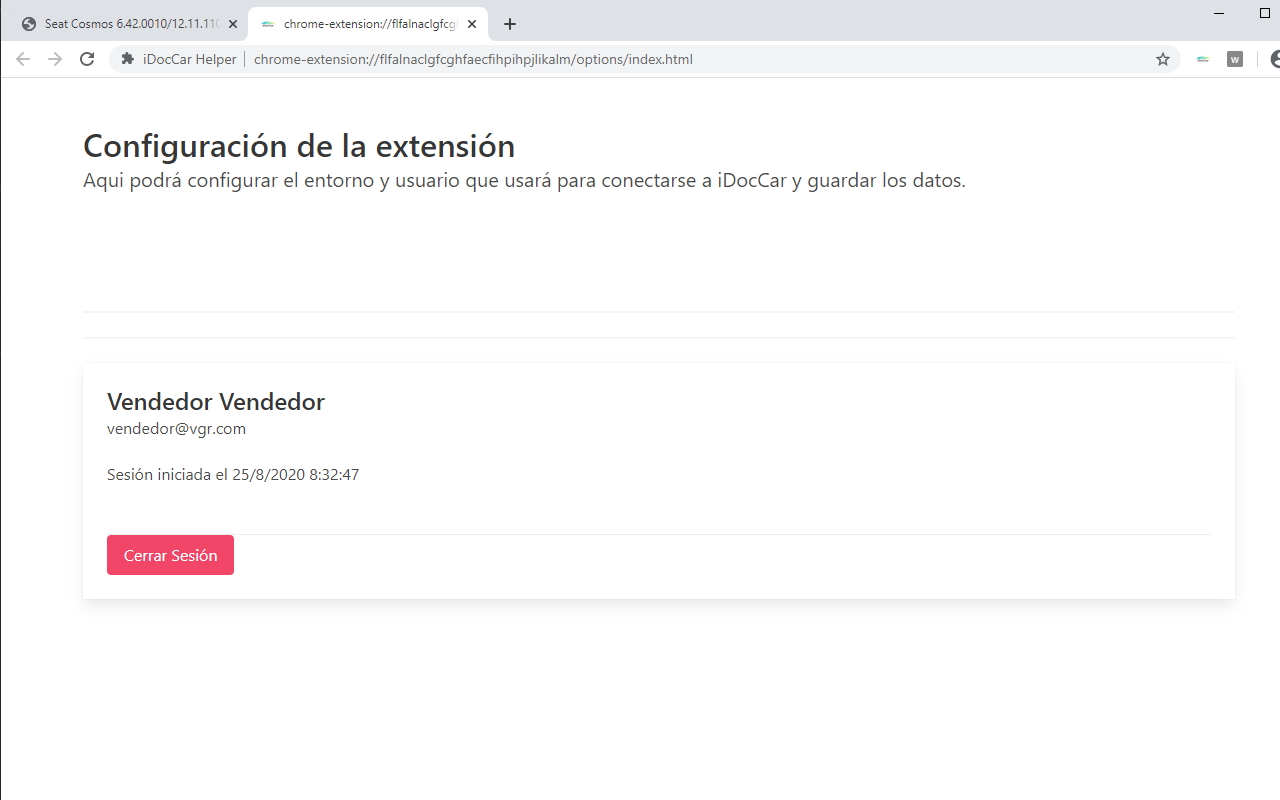This screenshot has height=800, width=1280.
Task: Click the iDocCar Helper extension puzzle icon
Action: coord(127,59)
